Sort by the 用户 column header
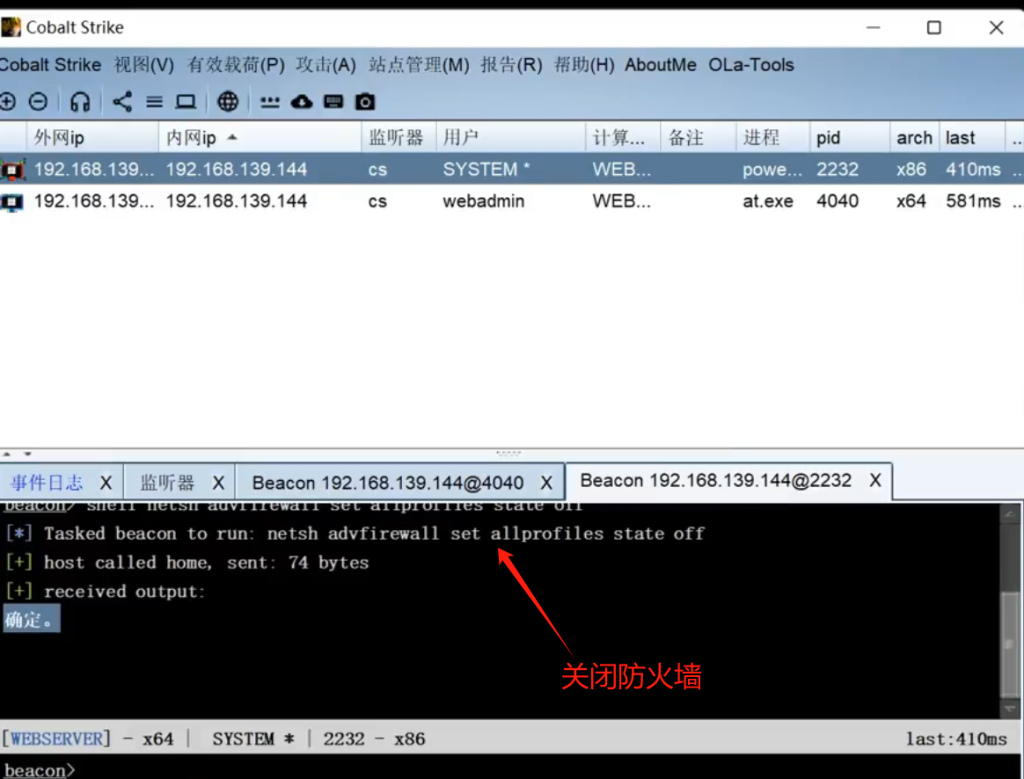 (x=511, y=138)
